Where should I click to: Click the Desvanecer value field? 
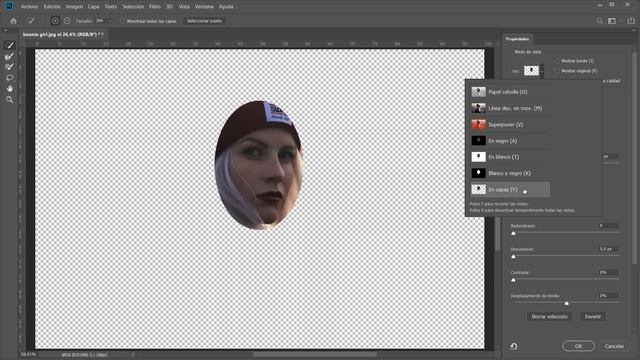point(609,249)
